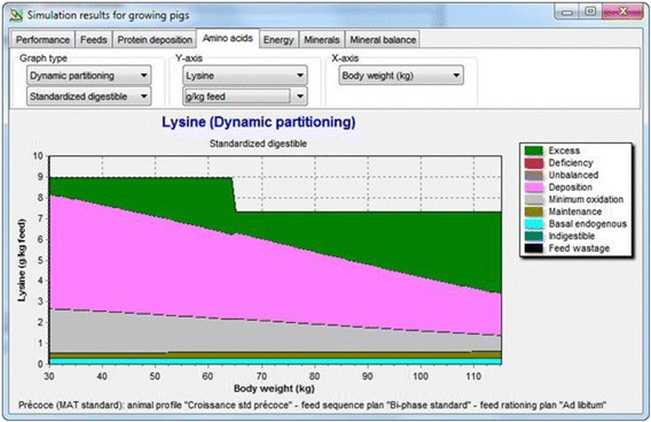Select the Protein deposition tab
Viewport: 651px width, 422px height.
pos(152,40)
